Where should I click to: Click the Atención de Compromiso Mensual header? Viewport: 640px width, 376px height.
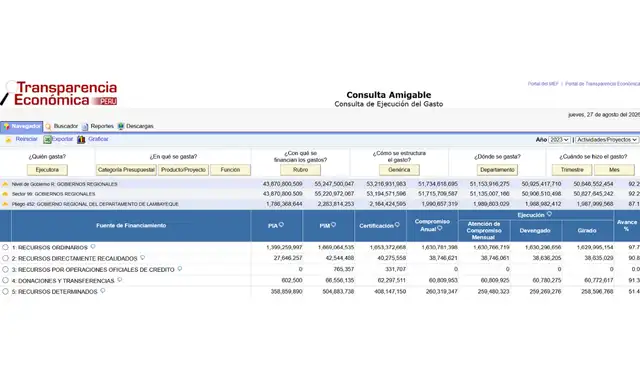pos(484,231)
